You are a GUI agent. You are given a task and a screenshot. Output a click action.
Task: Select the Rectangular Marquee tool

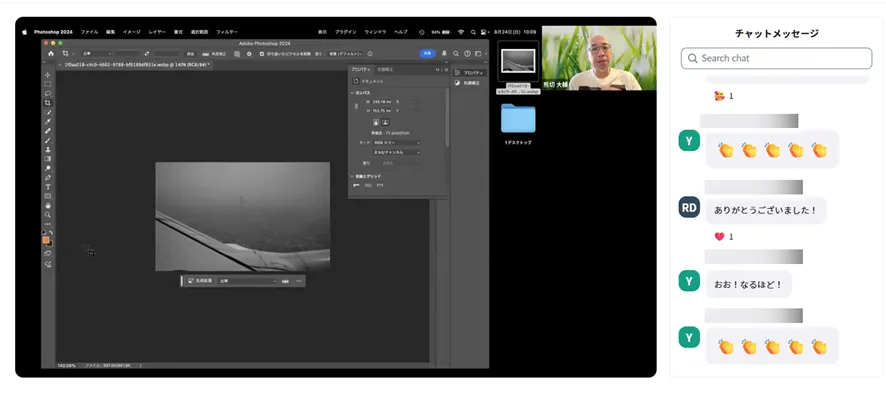(47, 84)
